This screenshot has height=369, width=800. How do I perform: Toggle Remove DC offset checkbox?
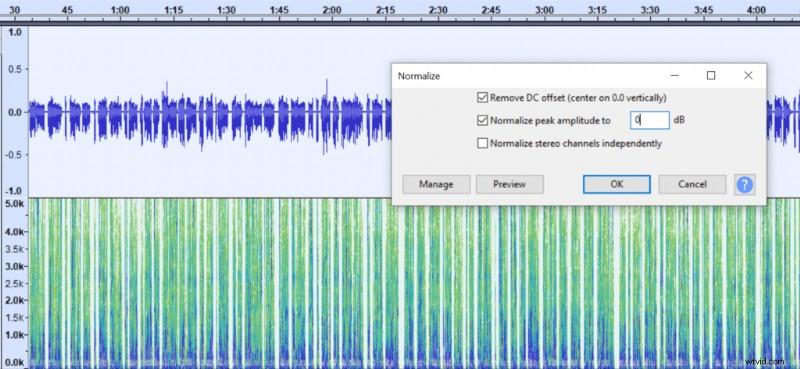(x=482, y=97)
